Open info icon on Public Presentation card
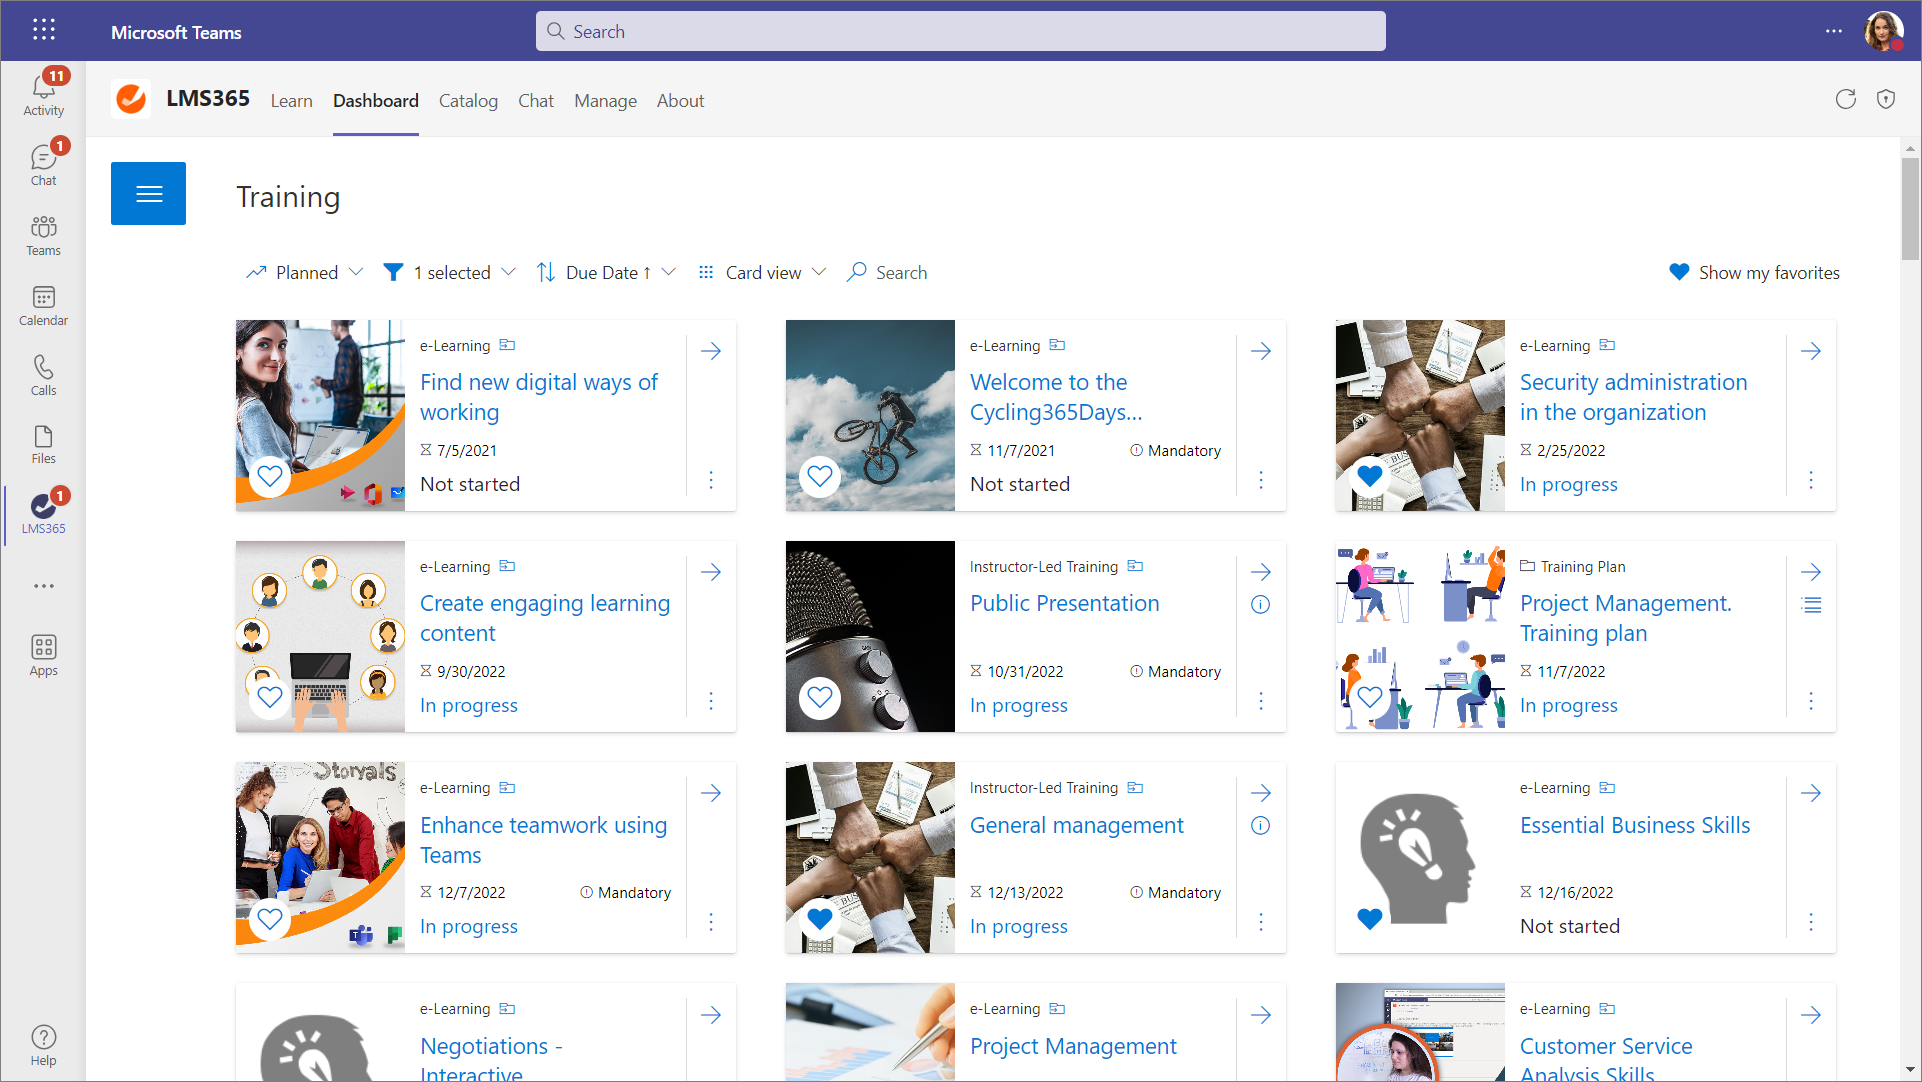The height and width of the screenshot is (1082, 1922). tap(1260, 604)
